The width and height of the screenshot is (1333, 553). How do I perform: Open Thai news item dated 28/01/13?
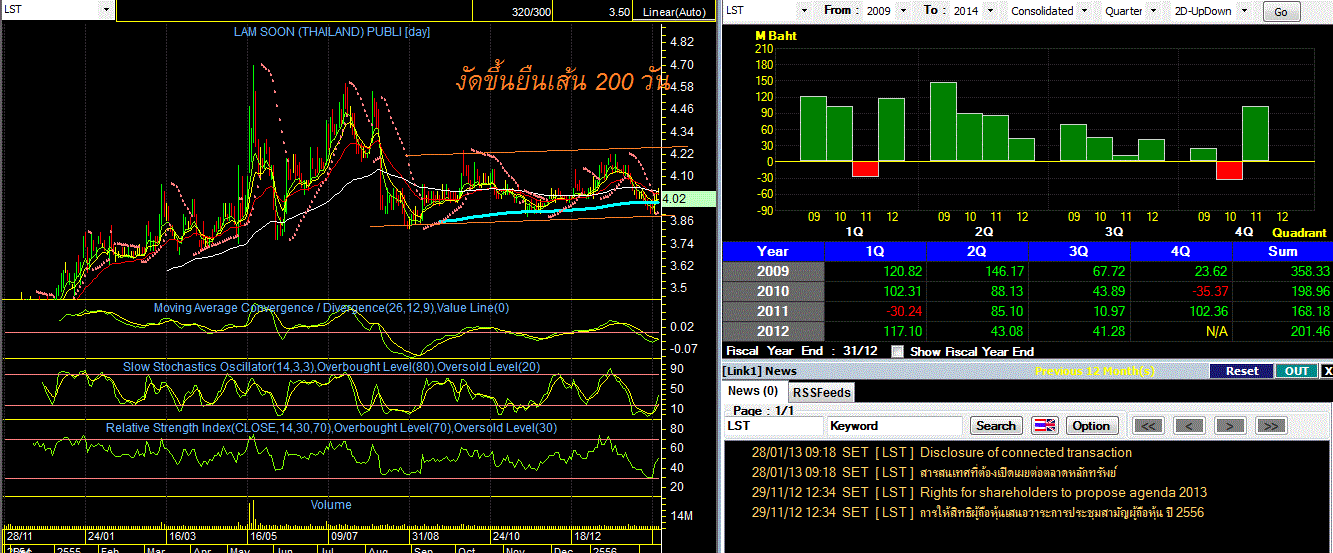coord(1018,472)
